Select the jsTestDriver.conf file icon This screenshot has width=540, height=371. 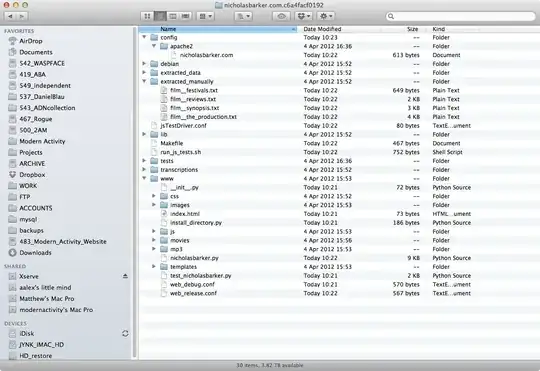[x=154, y=125]
